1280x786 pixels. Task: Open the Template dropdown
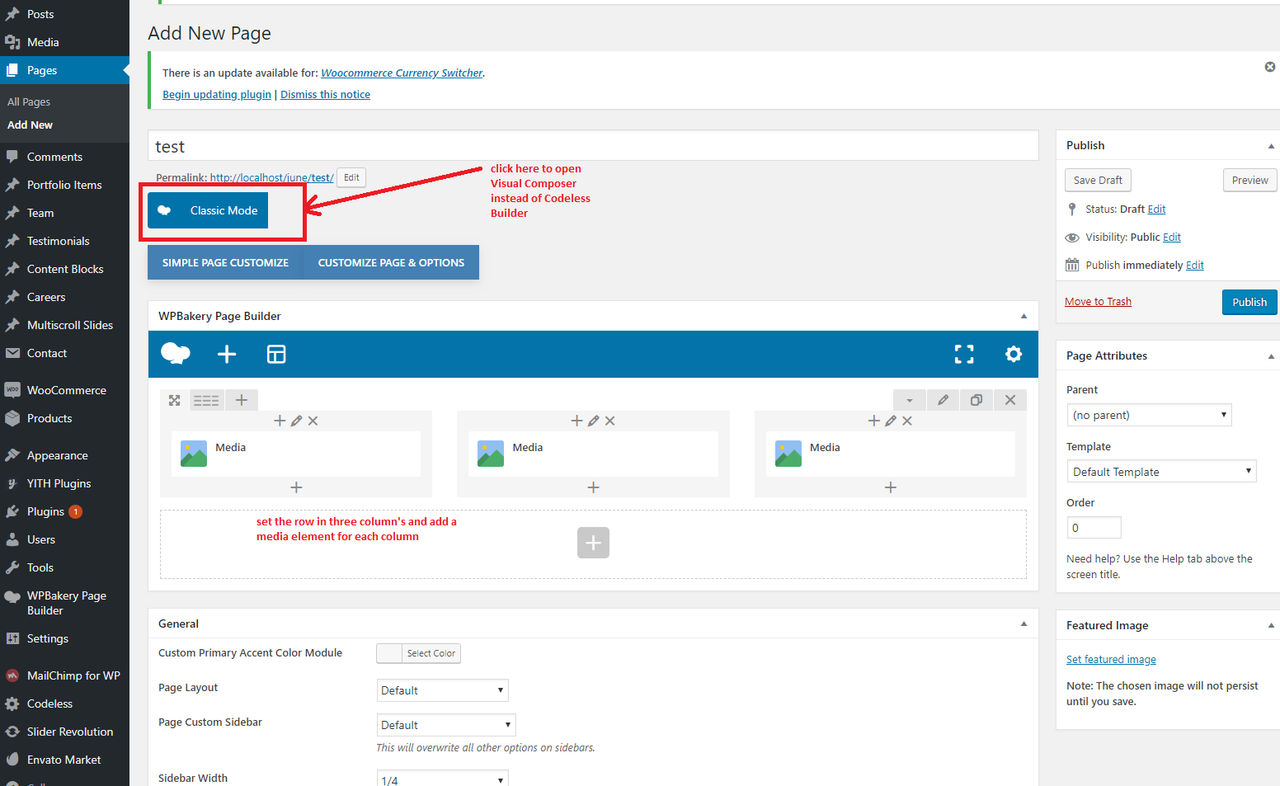pos(1162,472)
